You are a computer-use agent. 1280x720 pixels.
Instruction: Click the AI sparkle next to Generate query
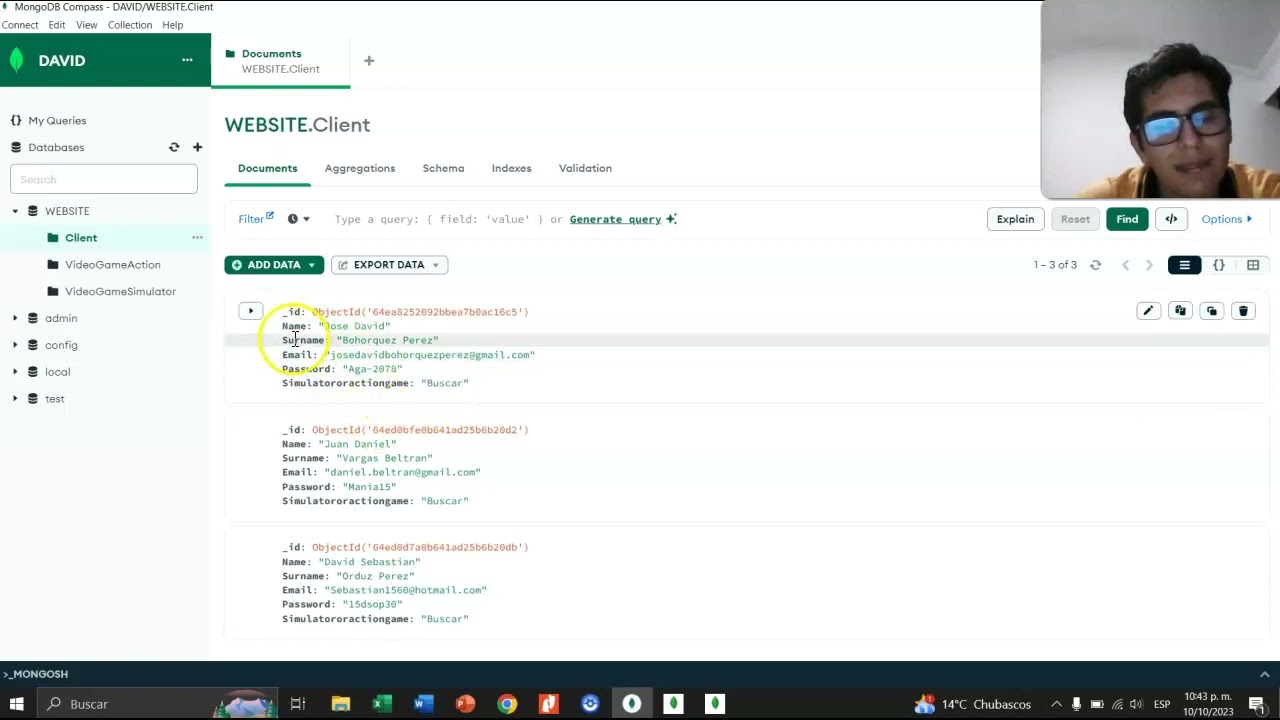(672, 219)
